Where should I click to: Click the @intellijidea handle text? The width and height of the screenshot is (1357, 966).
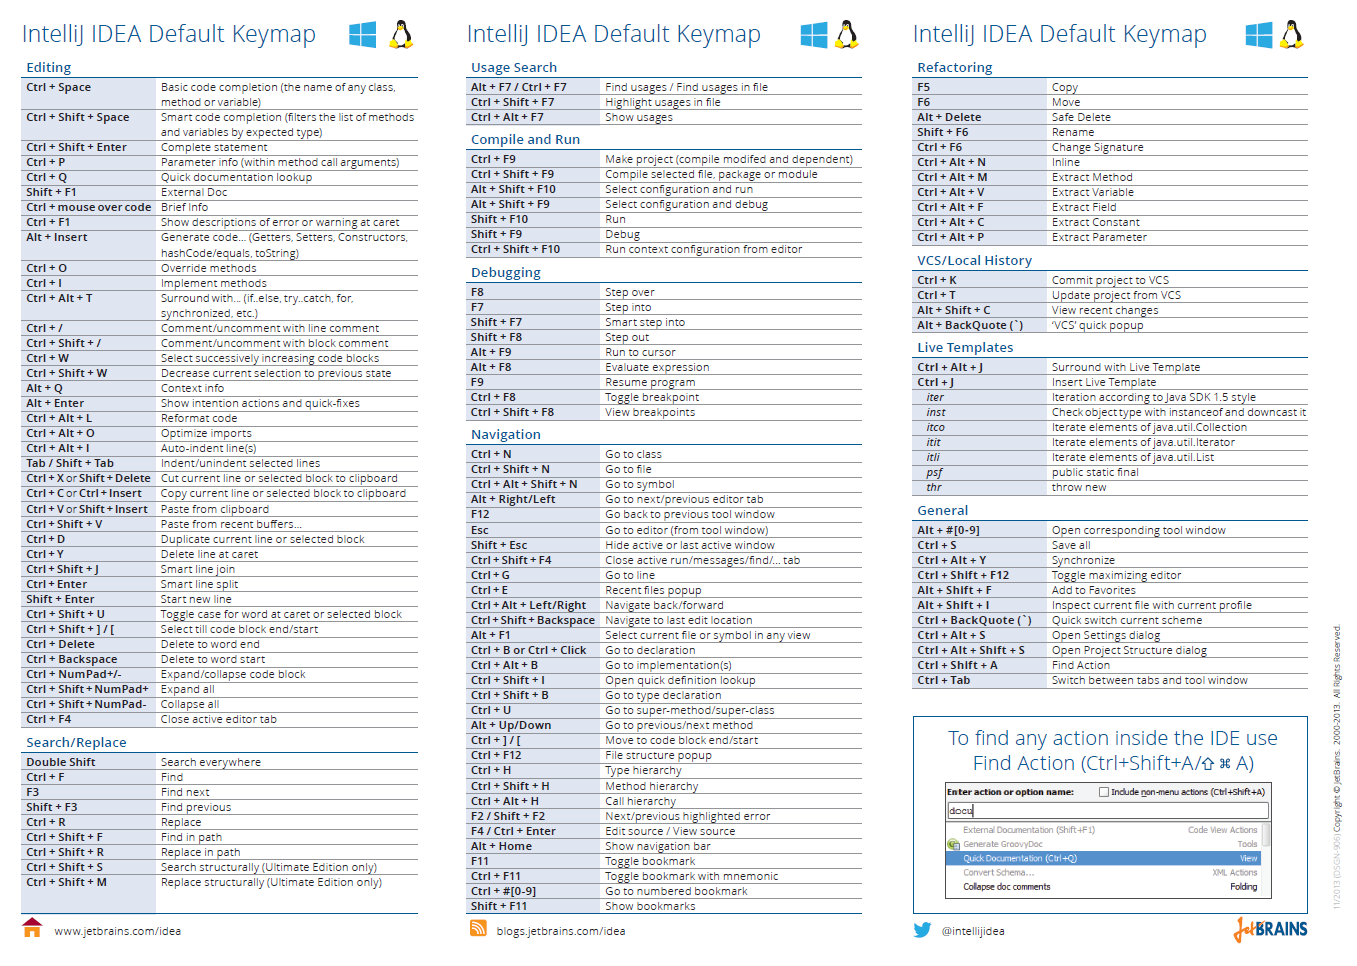pos(975,930)
